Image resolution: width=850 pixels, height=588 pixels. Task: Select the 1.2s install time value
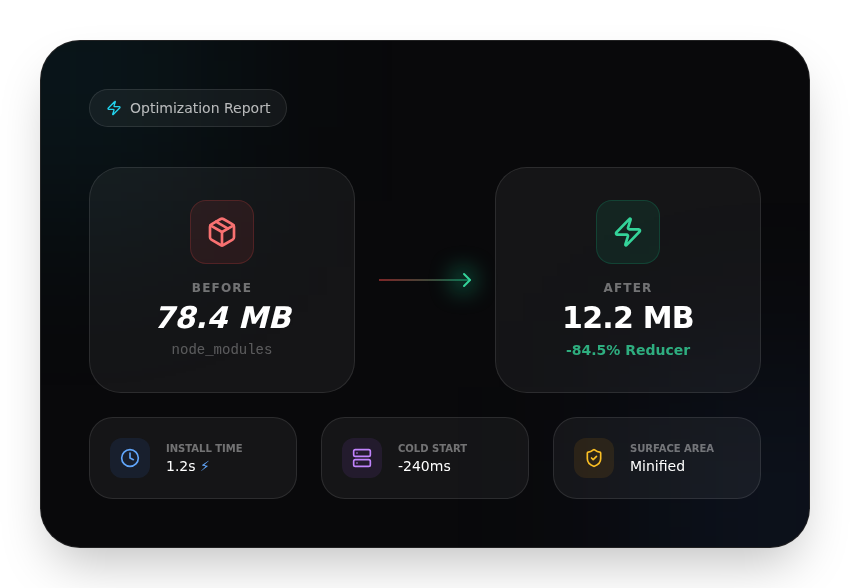point(181,466)
